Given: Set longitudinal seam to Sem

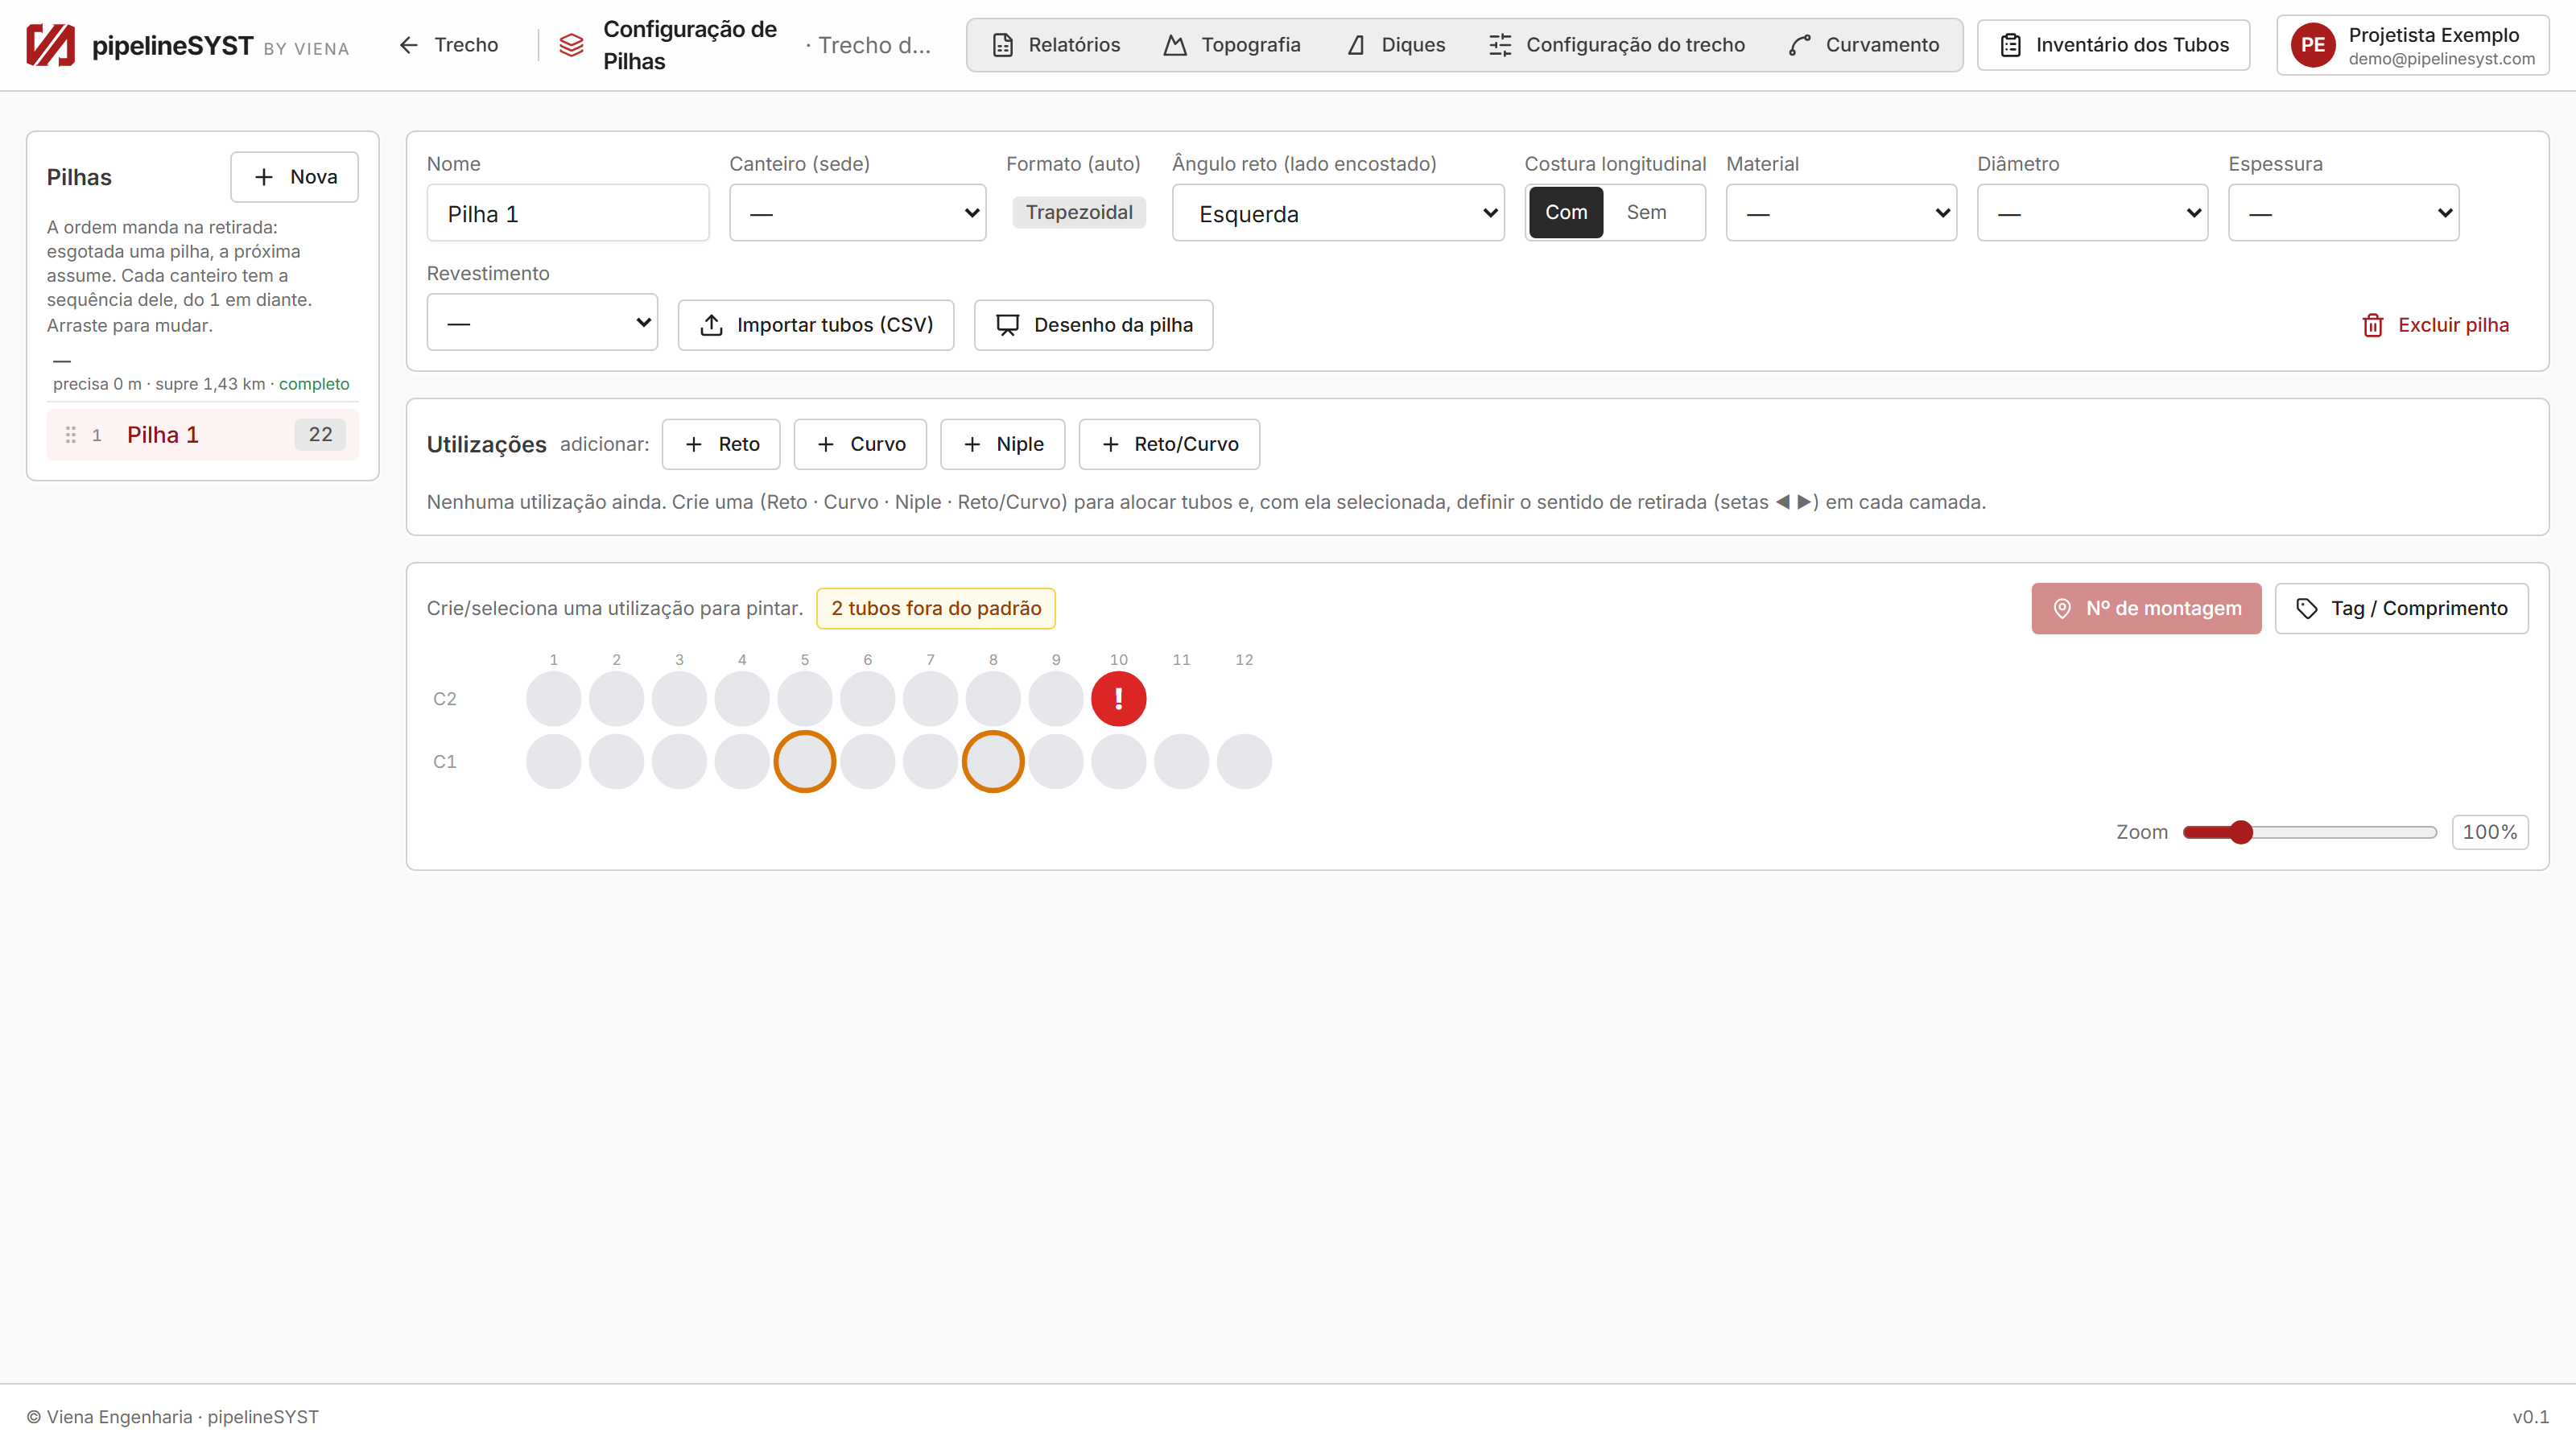Looking at the screenshot, I should (x=1646, y=212).
